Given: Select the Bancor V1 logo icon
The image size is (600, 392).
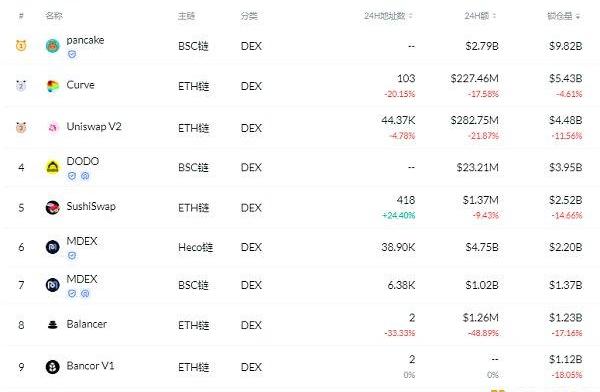Looking at the screenshot, I should coord(53,367).
